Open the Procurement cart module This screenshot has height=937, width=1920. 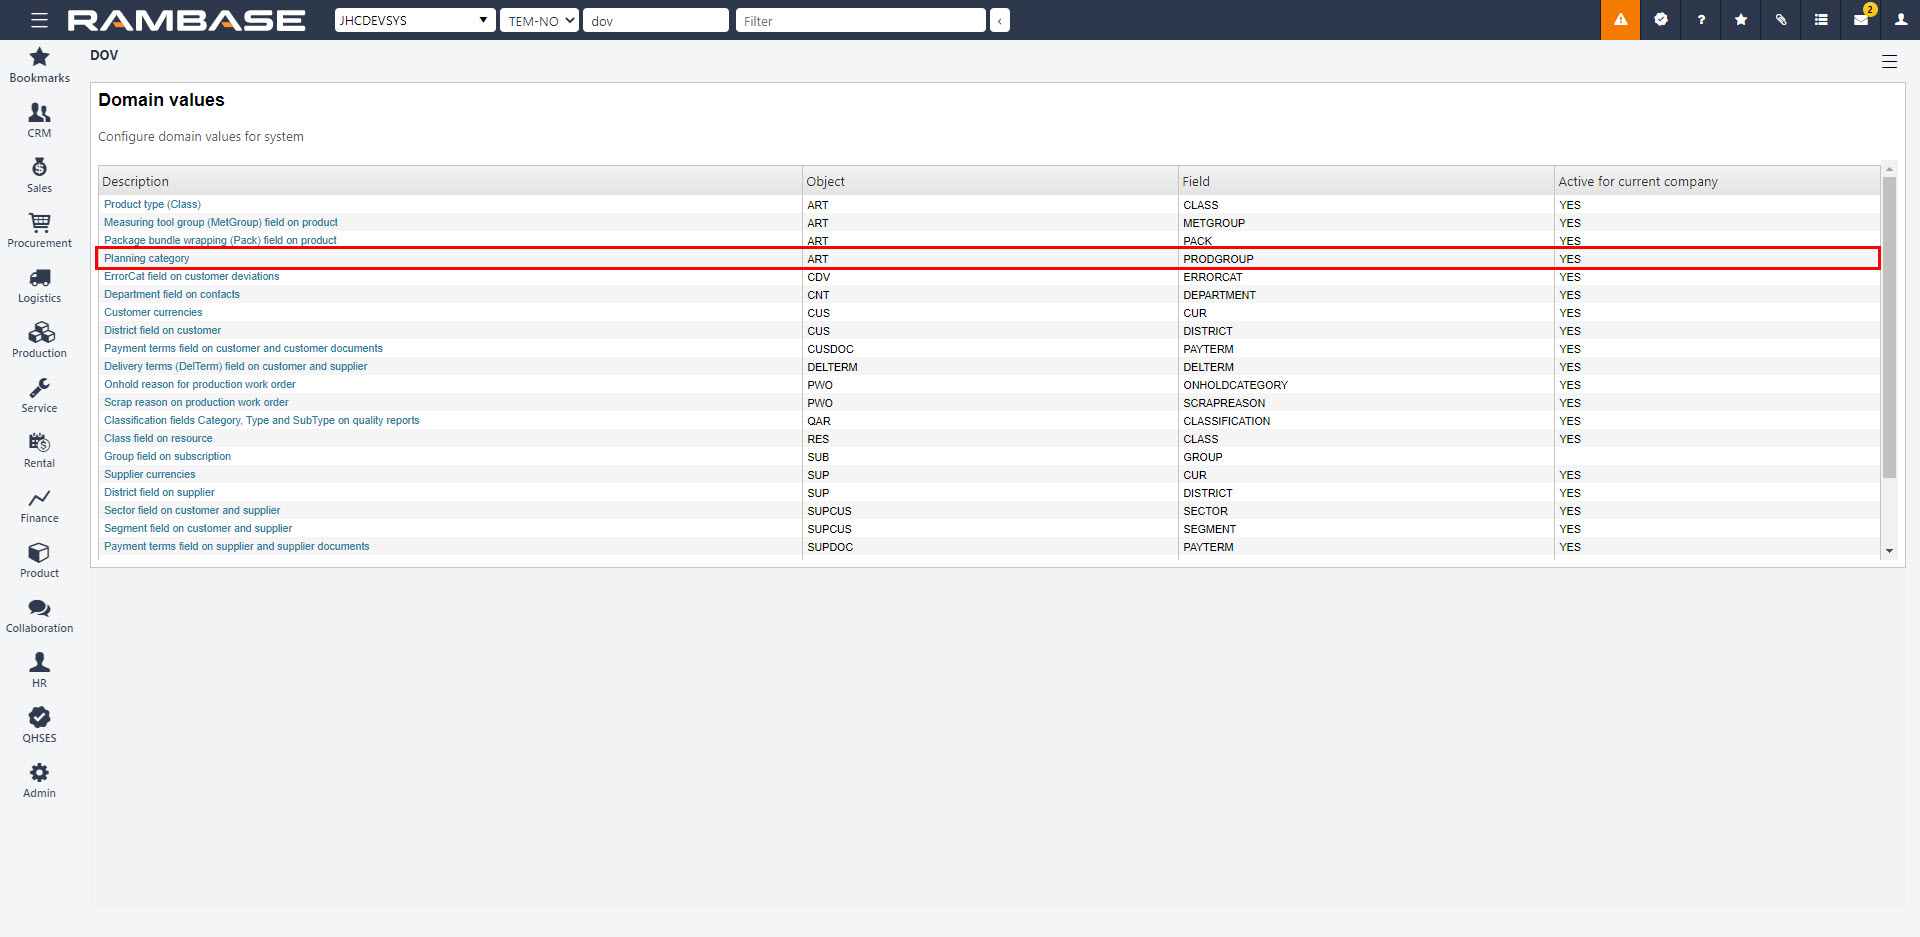point(39,230)
